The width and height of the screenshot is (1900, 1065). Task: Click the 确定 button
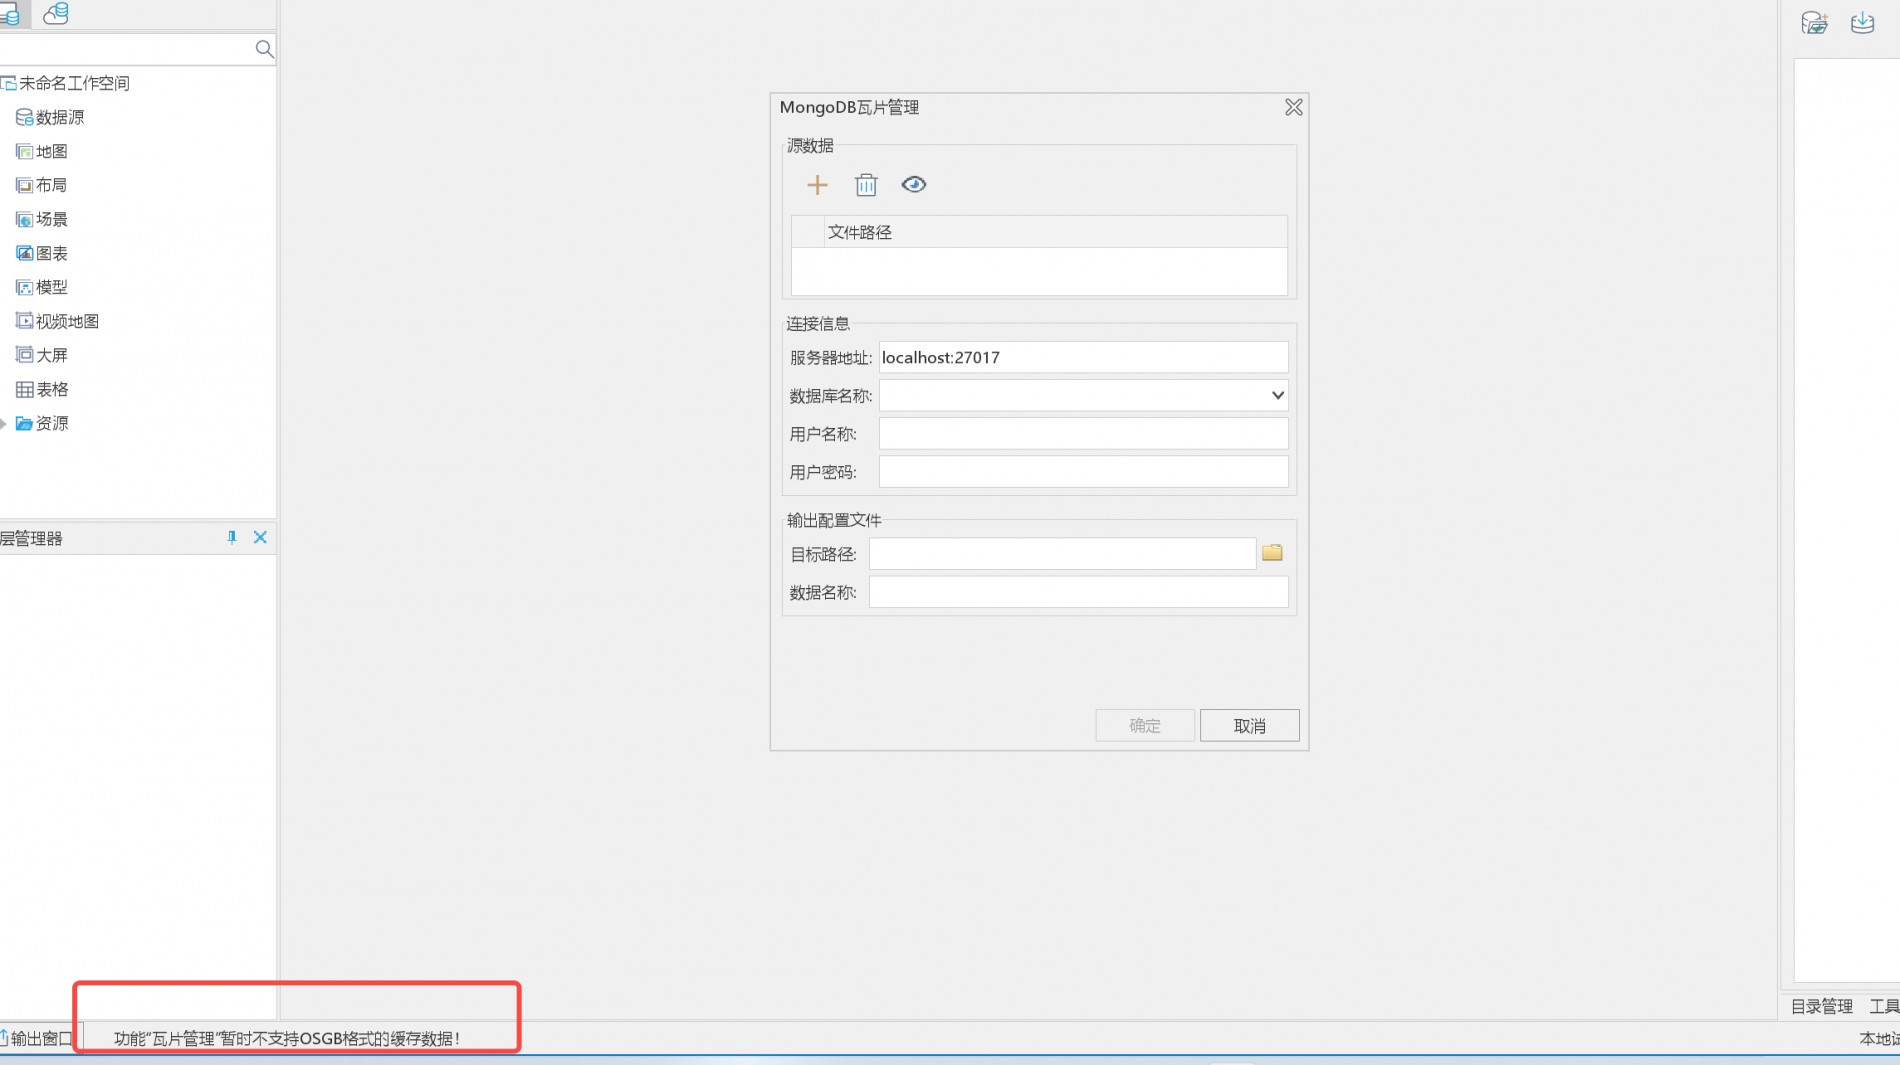(1145, 726)
